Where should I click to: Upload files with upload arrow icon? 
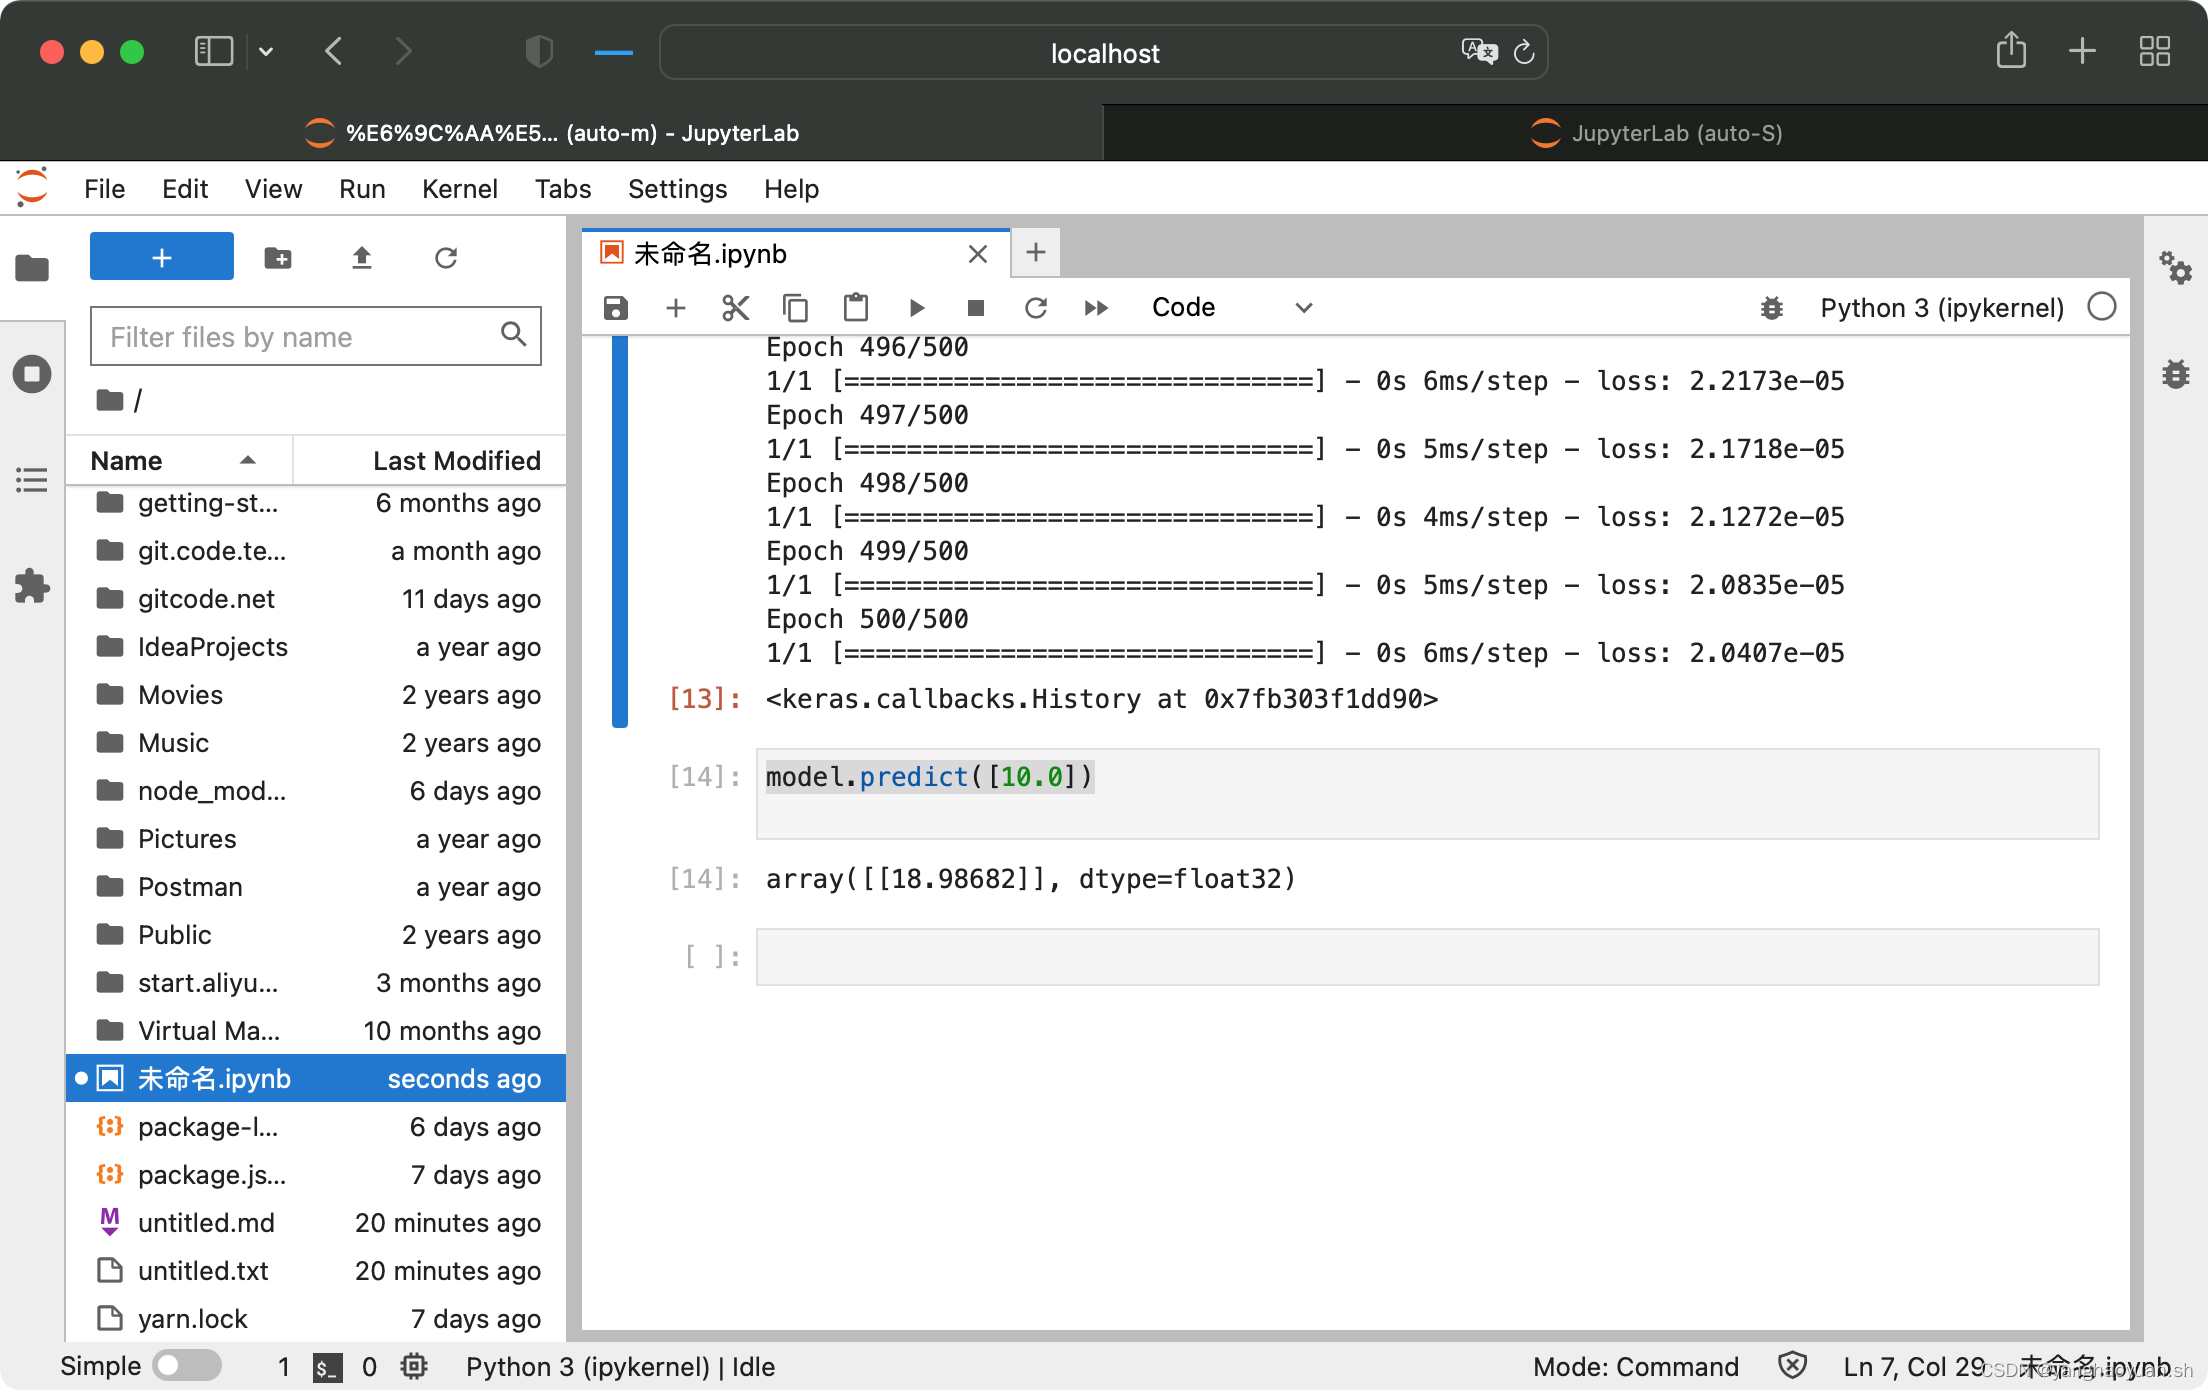tap(362, 258)
